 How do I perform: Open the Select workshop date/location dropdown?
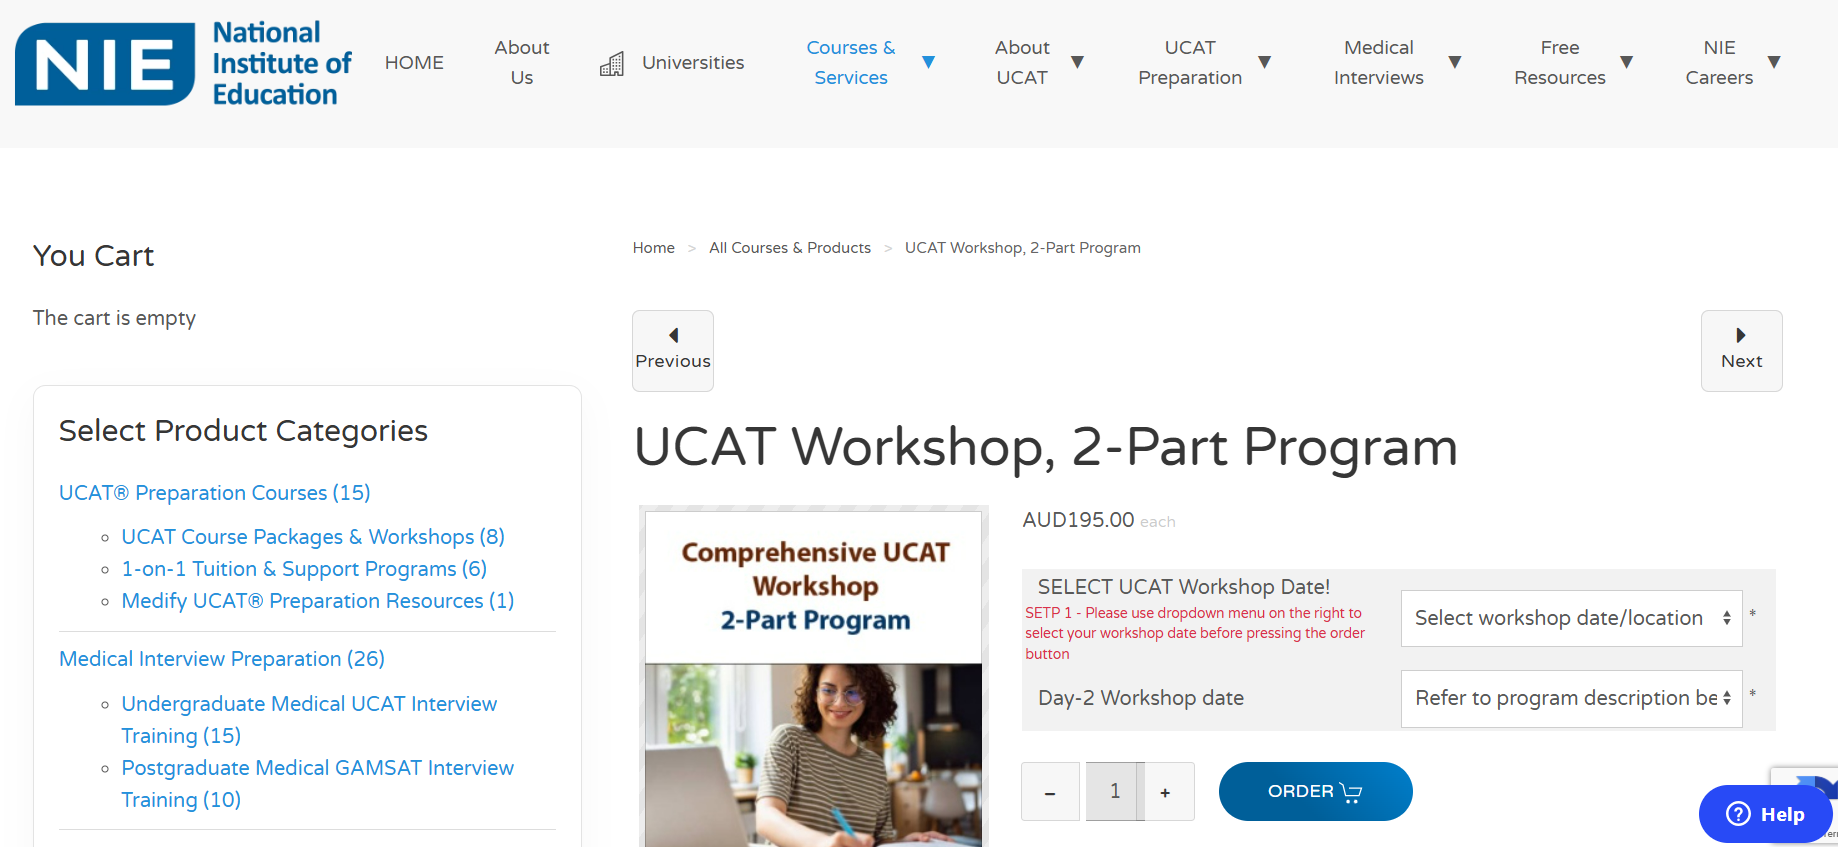[1571, 618]
